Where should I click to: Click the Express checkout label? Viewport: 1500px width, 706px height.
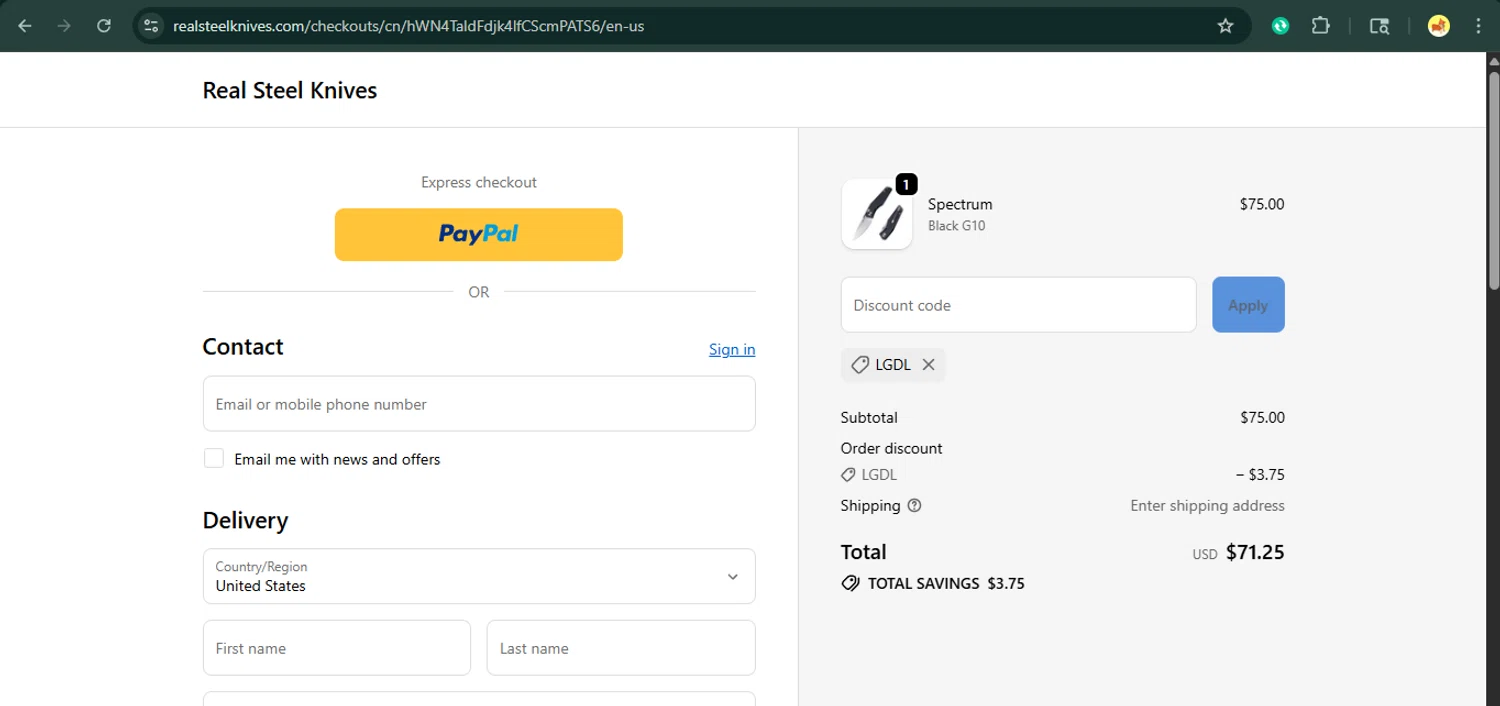pos(479,182)
